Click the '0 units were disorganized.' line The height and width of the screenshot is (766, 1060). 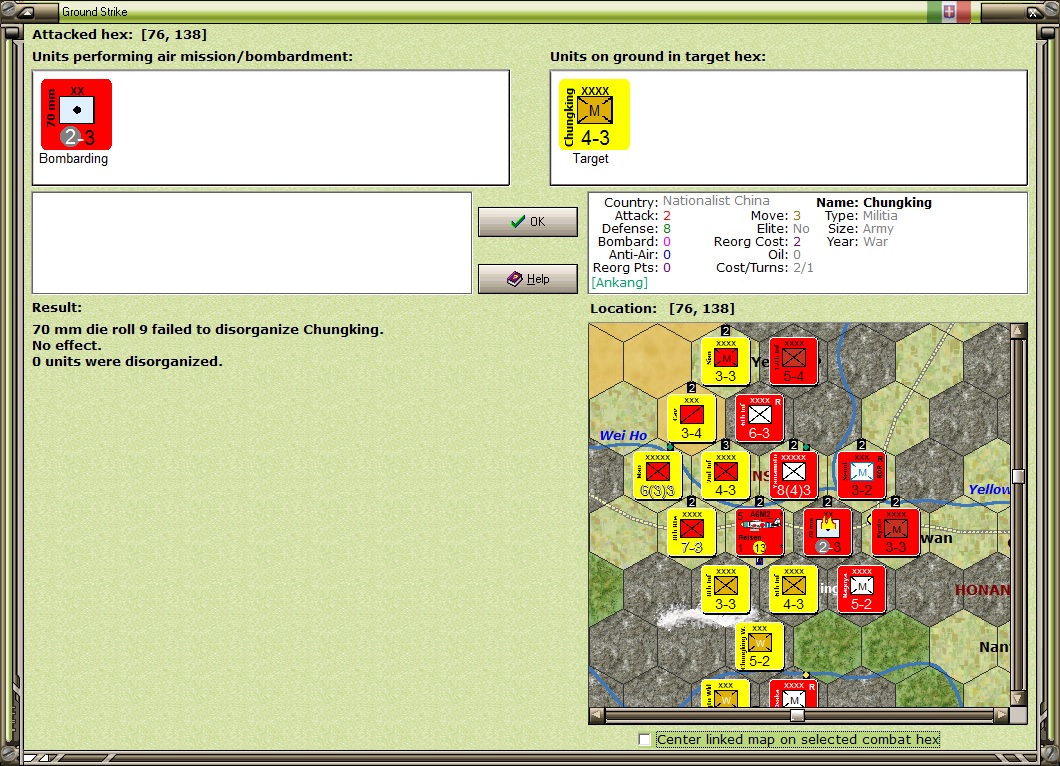click(127, 362)
